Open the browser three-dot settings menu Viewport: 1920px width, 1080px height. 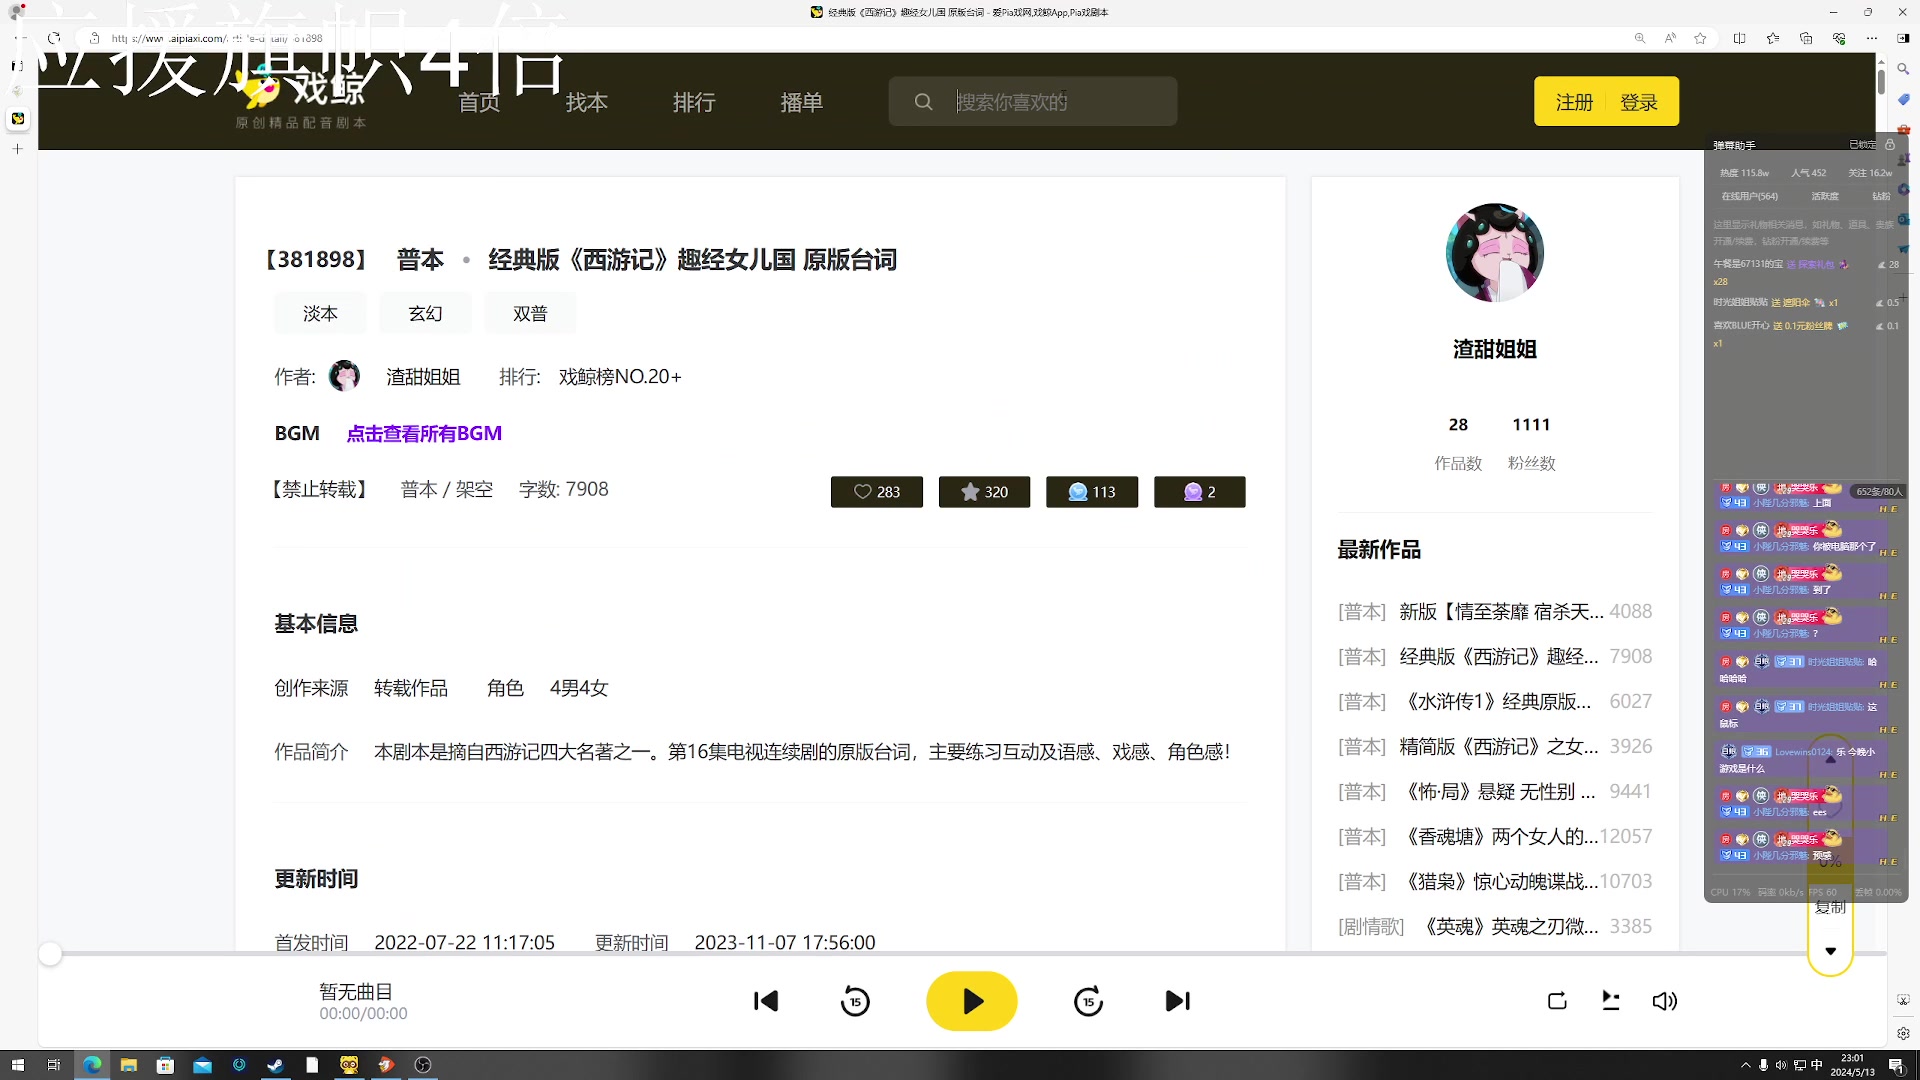click(1872, 38)
